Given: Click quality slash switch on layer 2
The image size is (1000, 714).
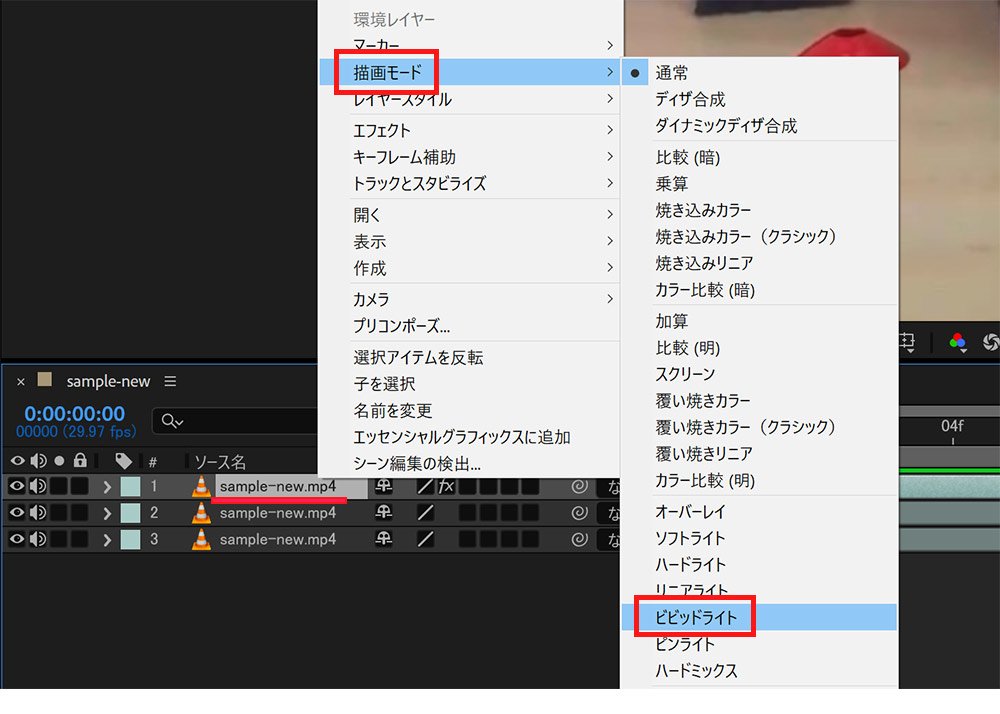Looking at the screenshot, I should pos(425,513).
